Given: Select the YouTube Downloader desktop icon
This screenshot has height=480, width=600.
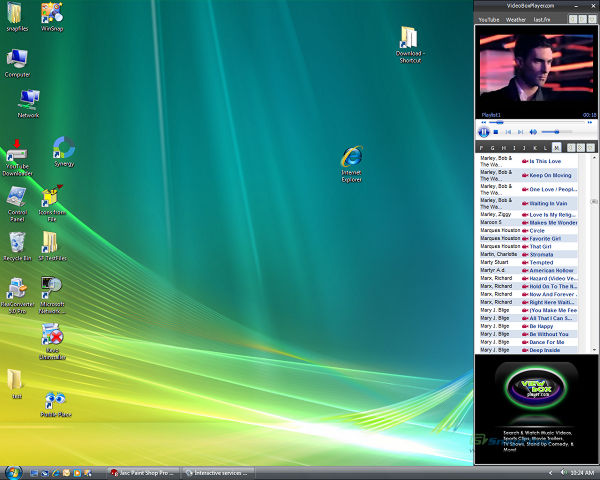Looking at the screenshot, I should click(17, 158).
